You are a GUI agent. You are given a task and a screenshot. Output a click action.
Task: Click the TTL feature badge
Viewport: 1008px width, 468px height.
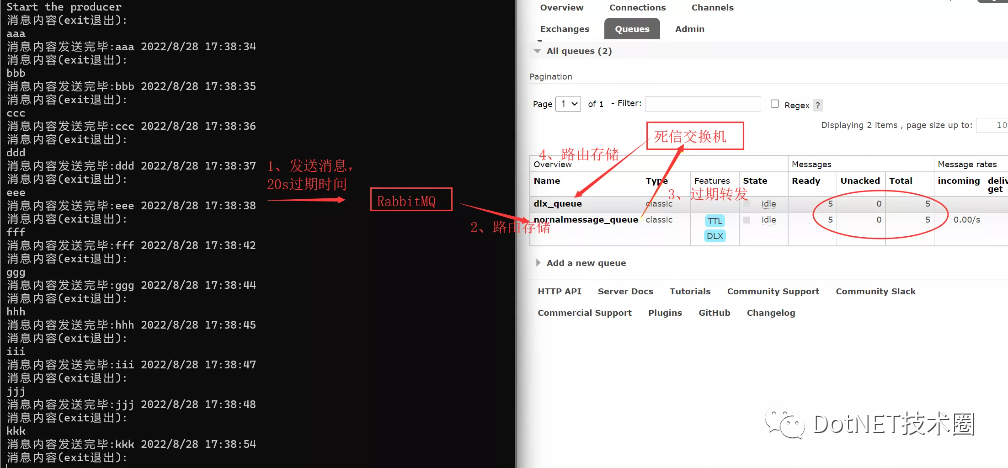coord(715,220)
